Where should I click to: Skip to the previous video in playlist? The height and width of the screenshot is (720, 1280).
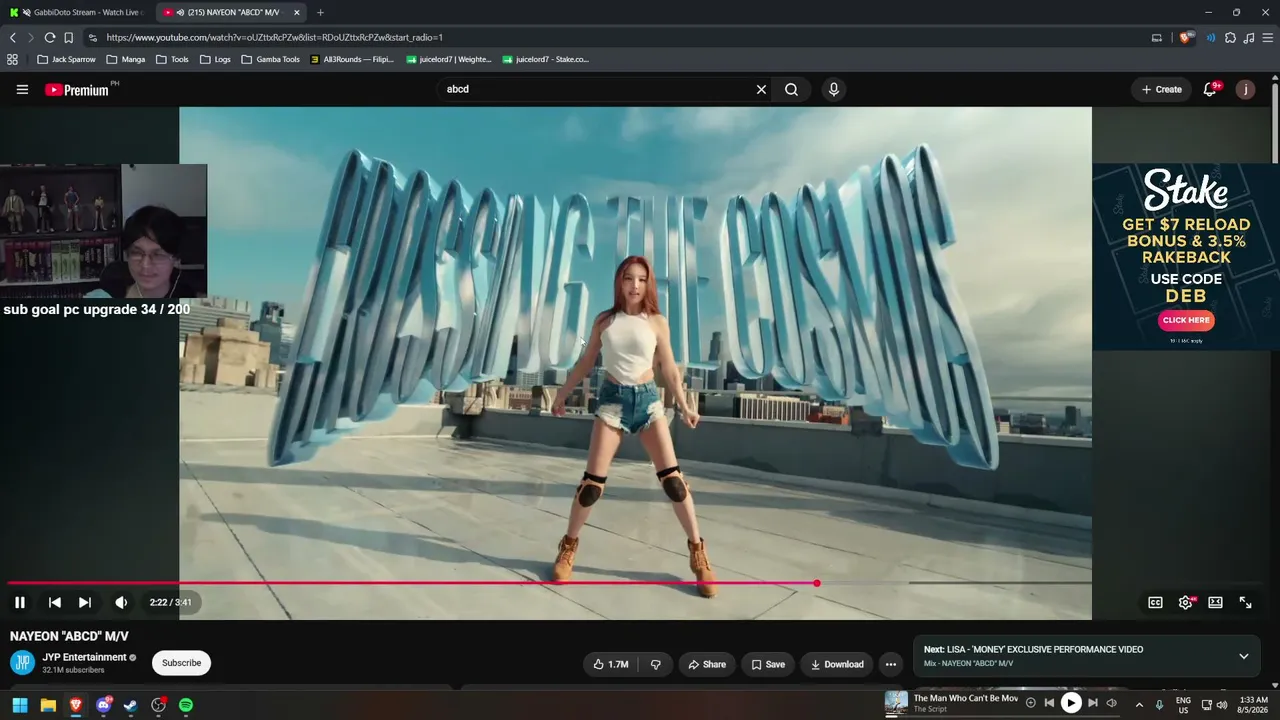coord(55,602)
